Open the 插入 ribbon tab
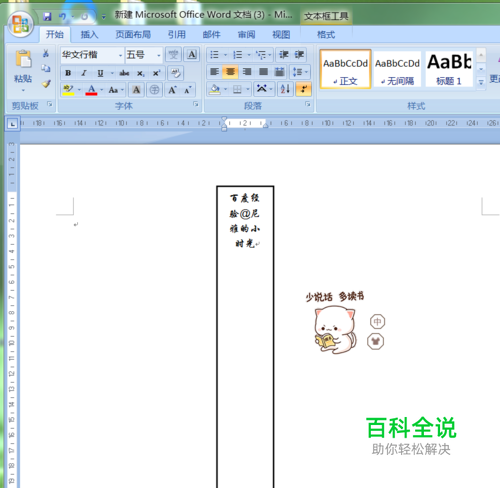Image resolution: width=500 pixels, height=488 pixels. (x=89, y=34)
